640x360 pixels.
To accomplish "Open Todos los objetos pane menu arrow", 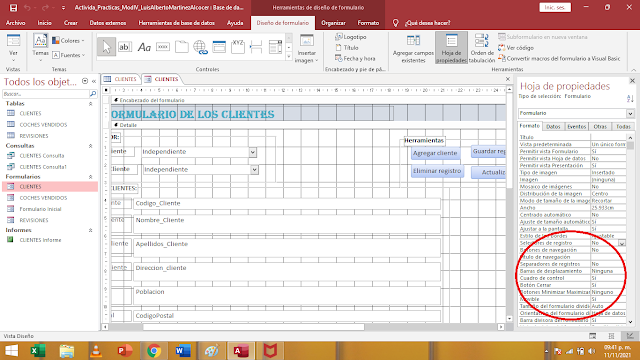I will pyautogui.click(x=85, y=81).
